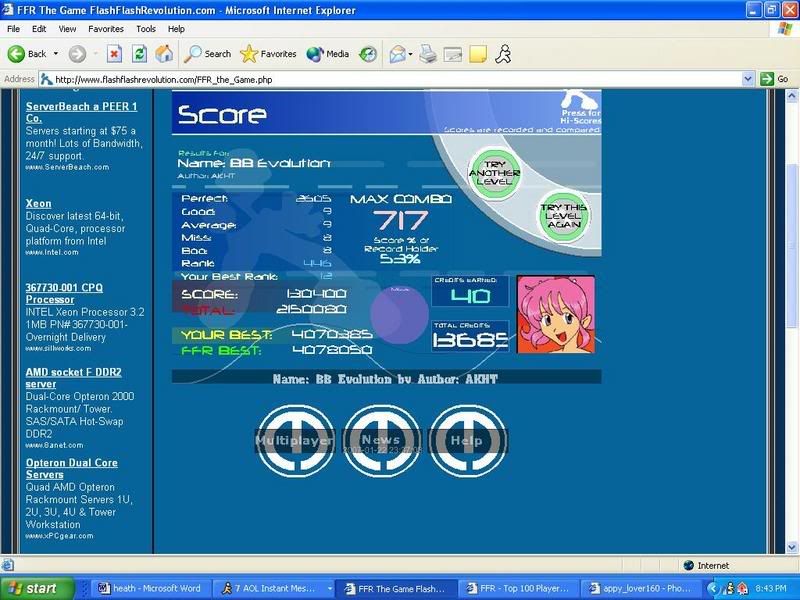Click the page scrollbar up arrow

pyautogui.click(x=792, y=95)
